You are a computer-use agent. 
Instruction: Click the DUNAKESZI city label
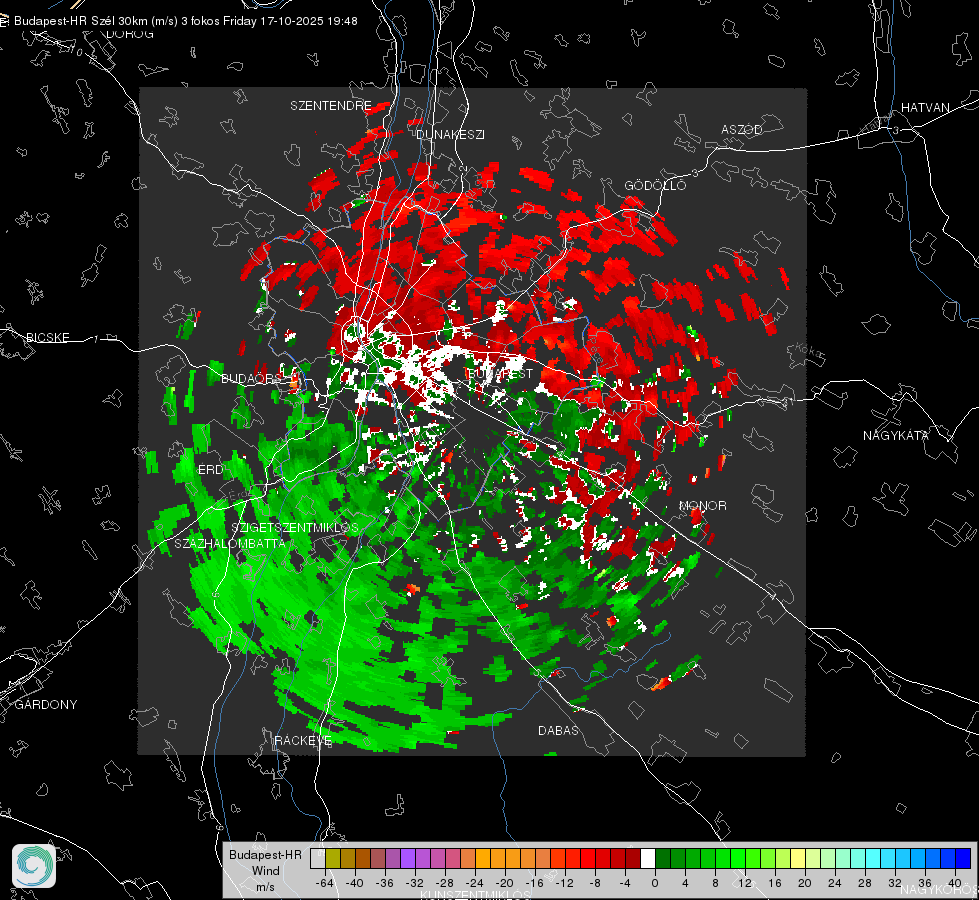(450, 134)
